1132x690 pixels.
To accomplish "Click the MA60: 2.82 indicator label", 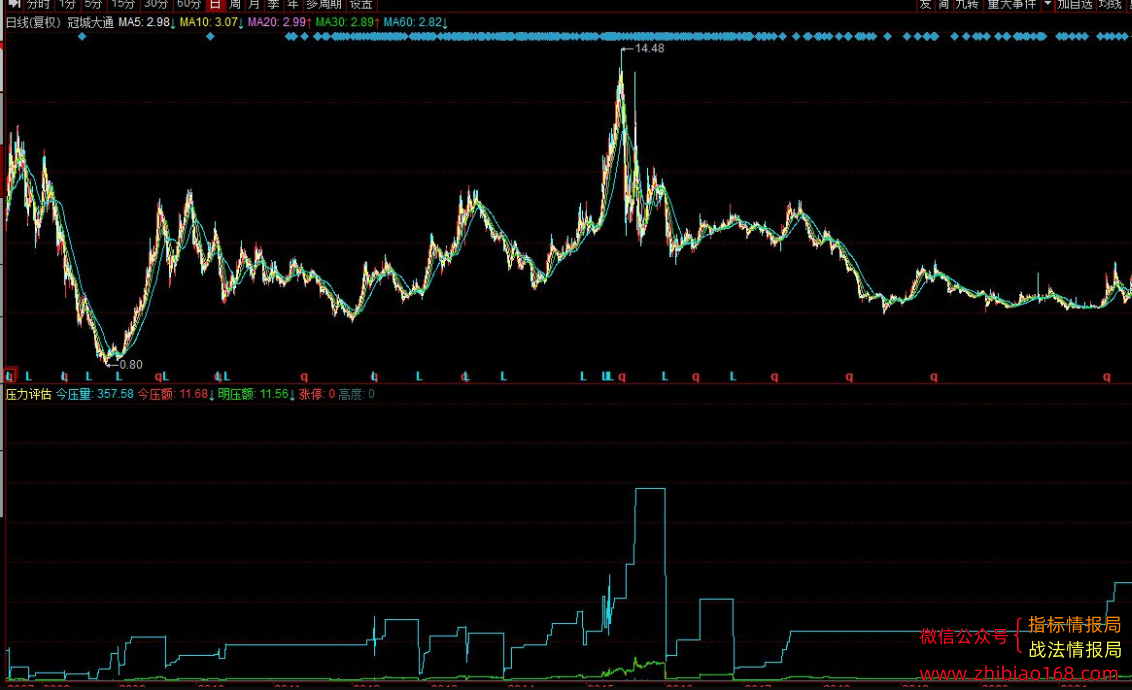I will pos(415,22).
